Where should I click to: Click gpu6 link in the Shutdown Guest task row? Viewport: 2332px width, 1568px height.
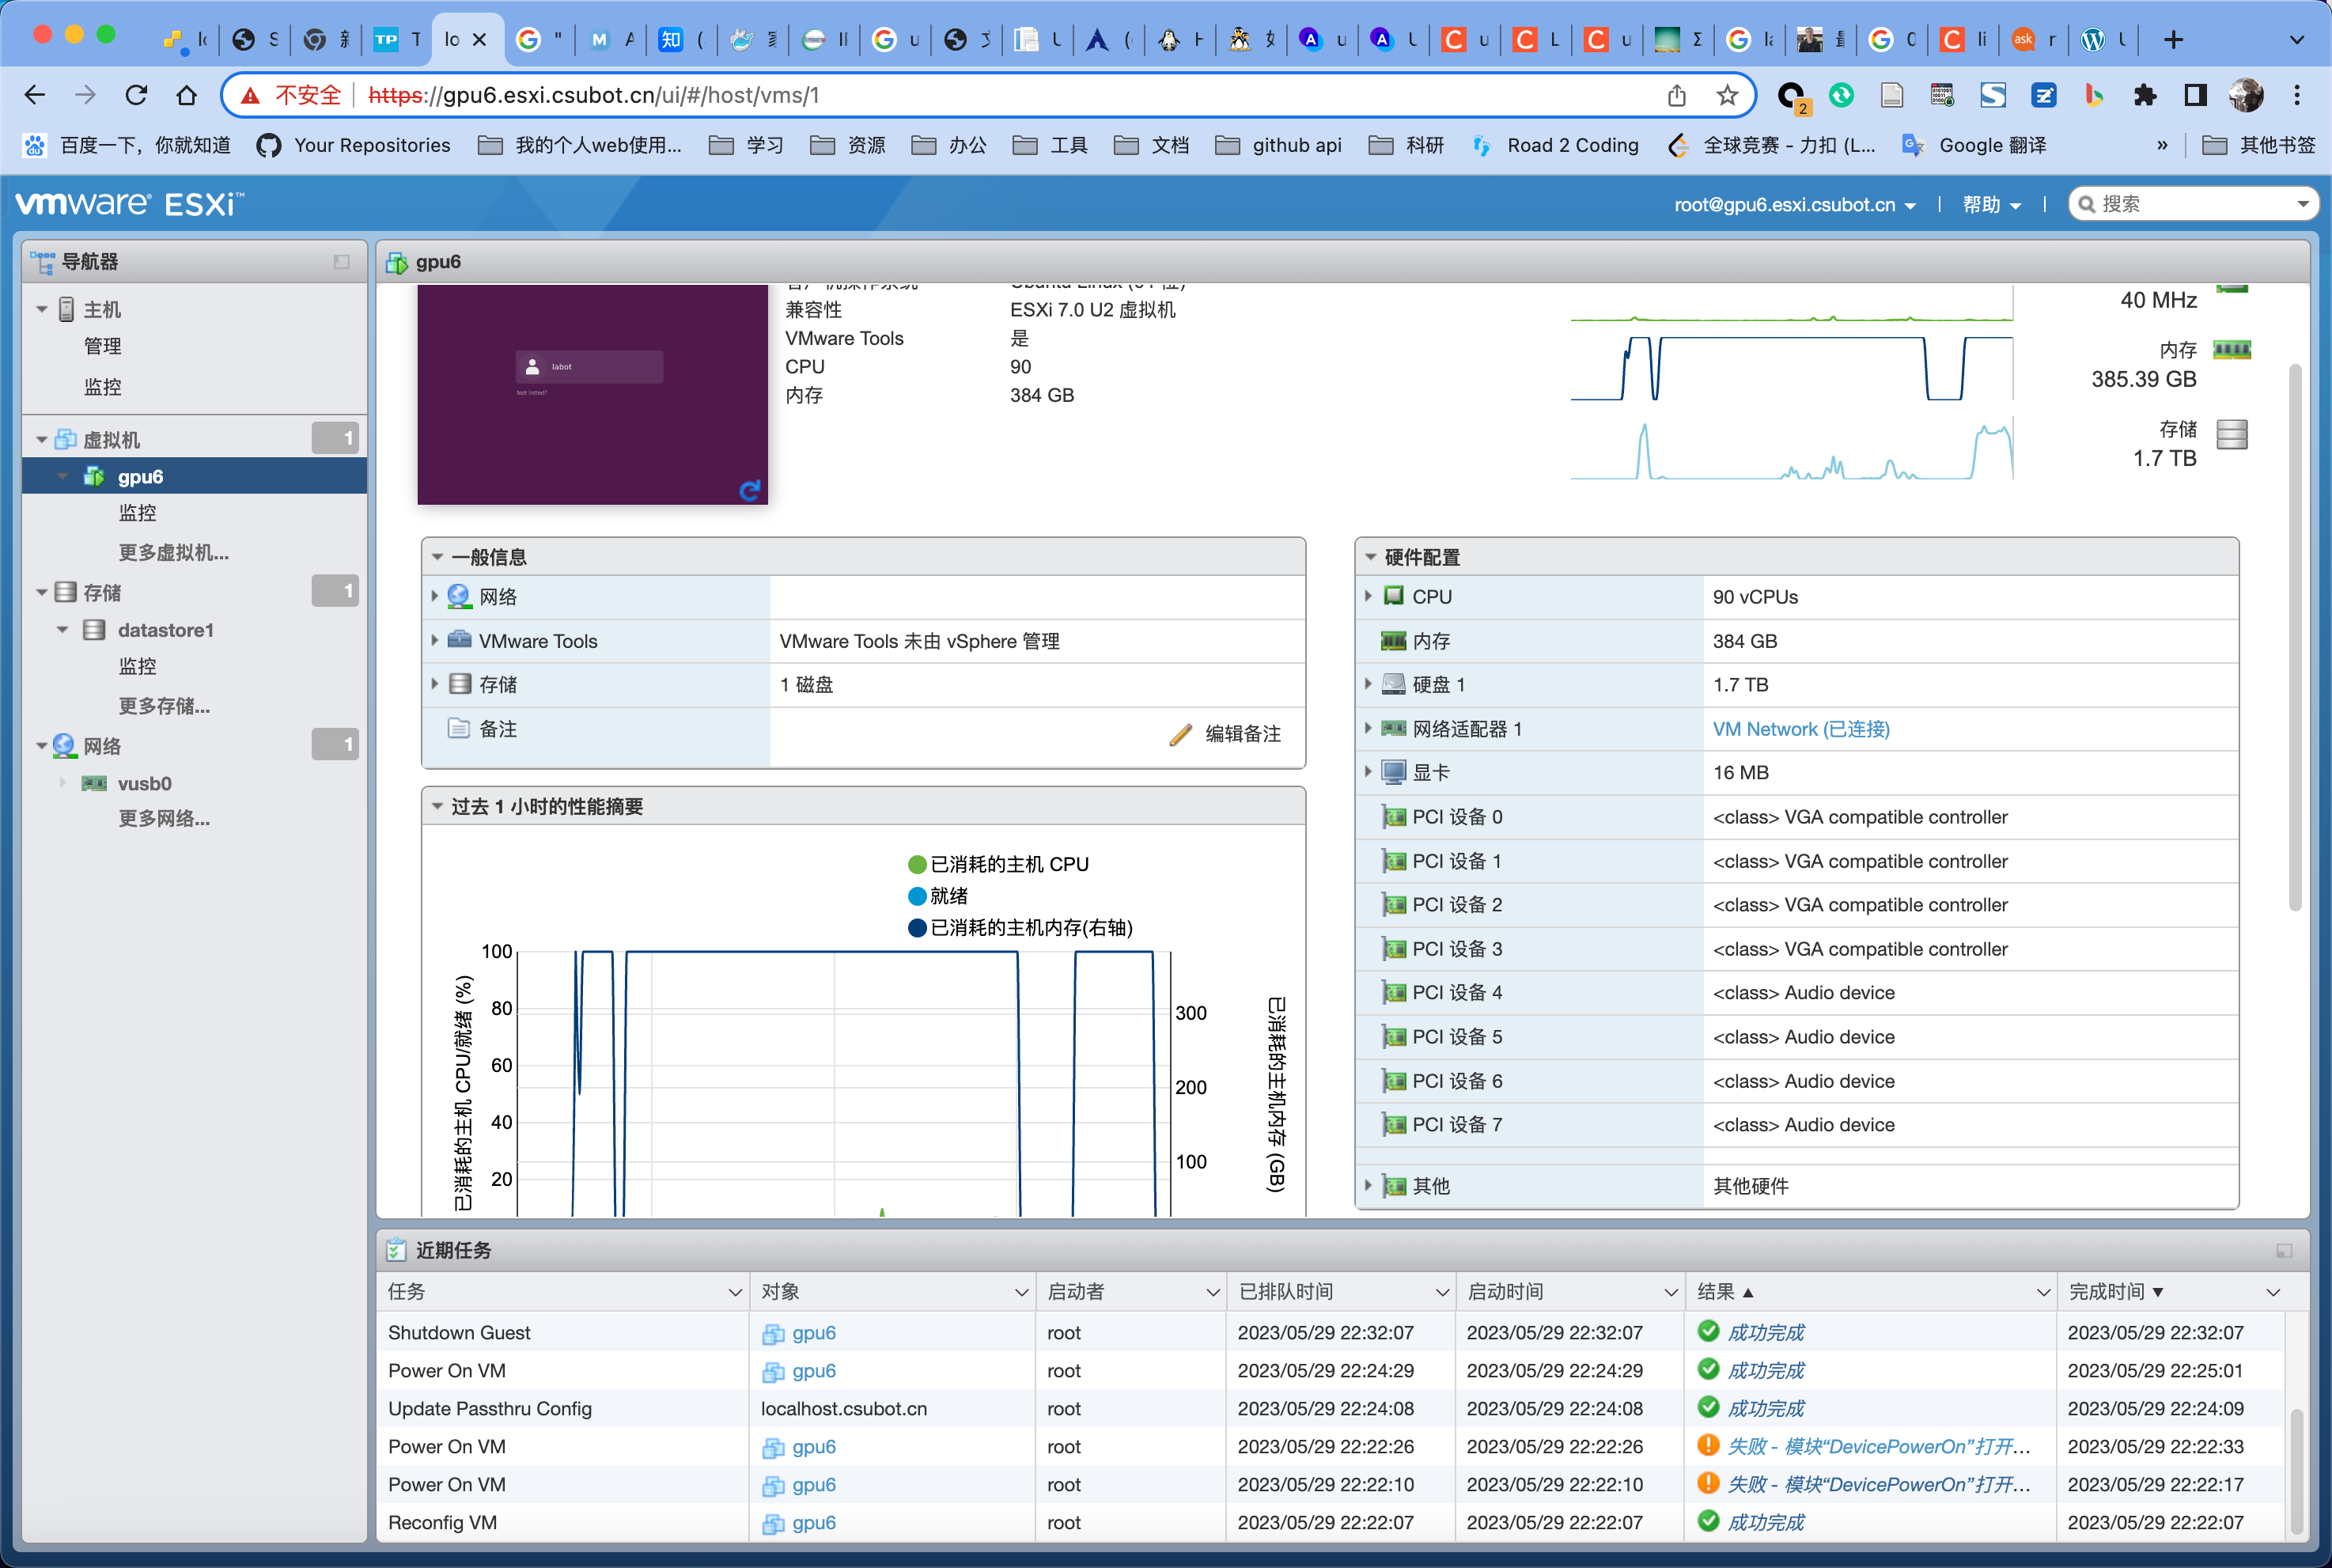813,1332
